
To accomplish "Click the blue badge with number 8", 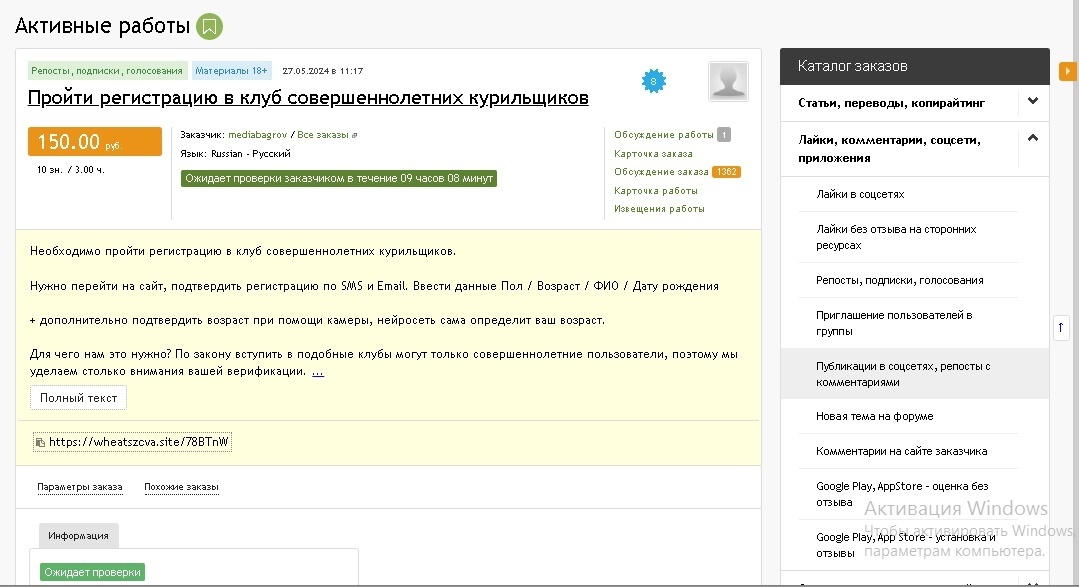I will (x=654, y=80).
